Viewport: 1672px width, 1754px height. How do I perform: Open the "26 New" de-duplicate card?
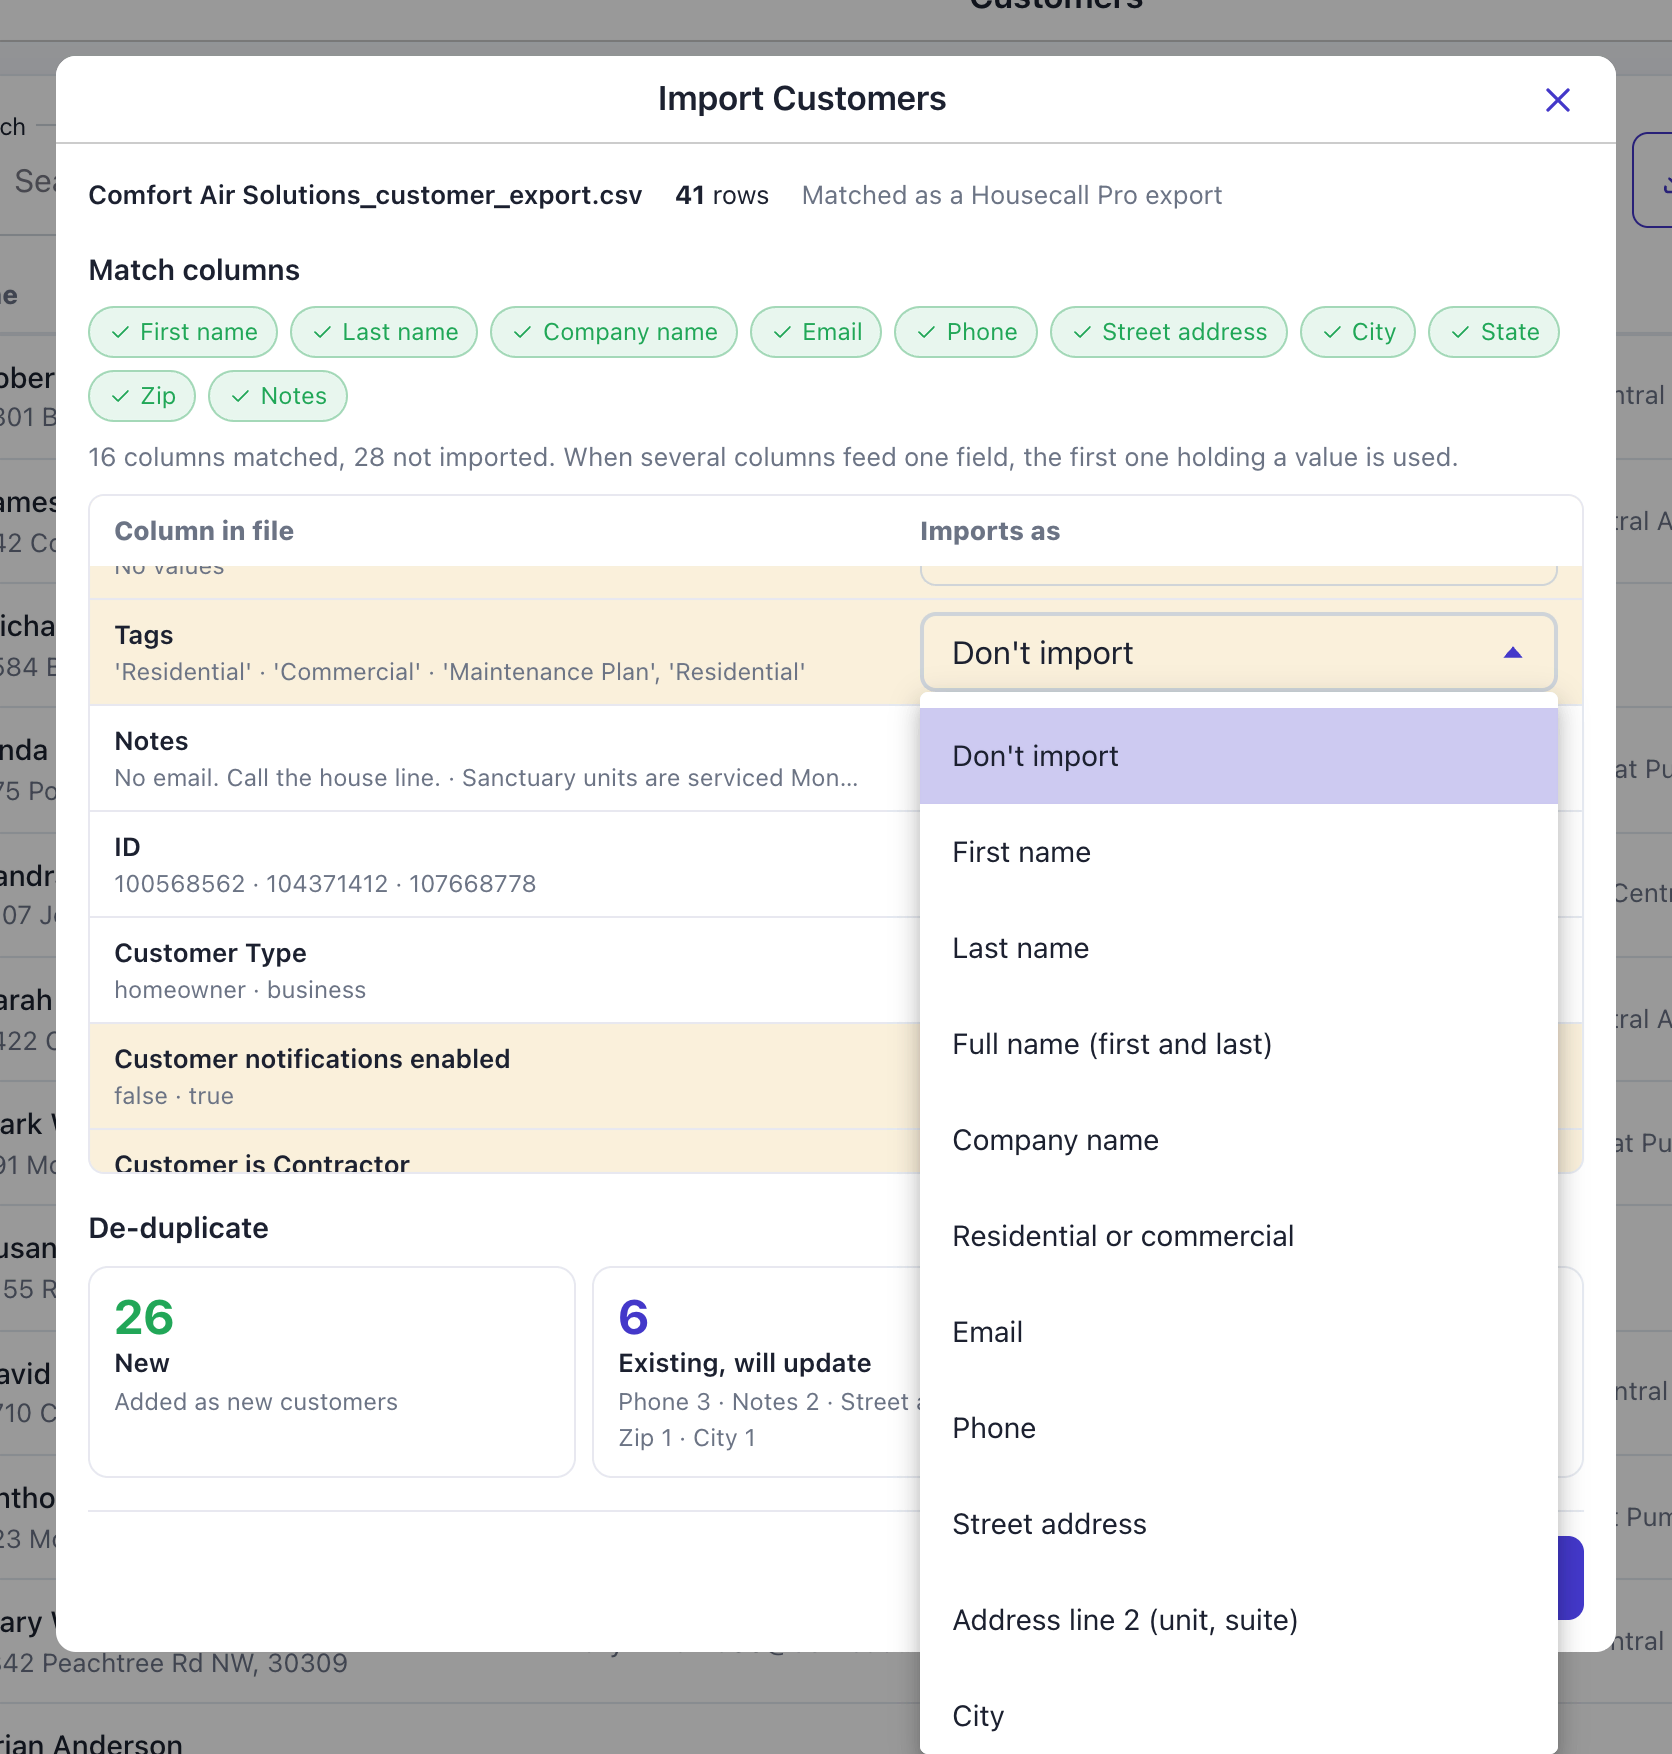332,1372
